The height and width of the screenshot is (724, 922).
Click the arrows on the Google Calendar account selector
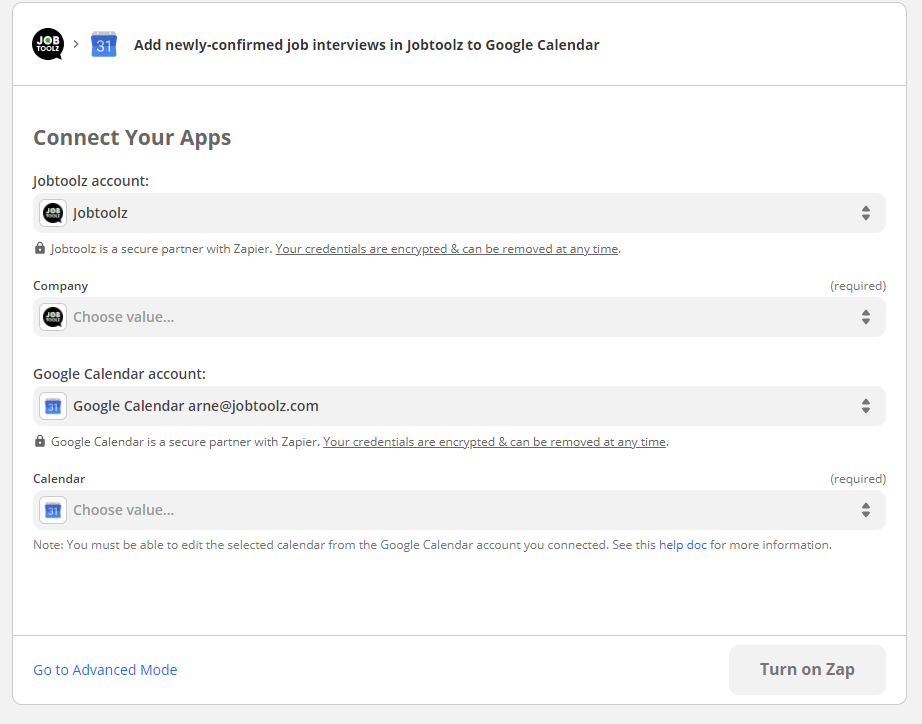866,406
